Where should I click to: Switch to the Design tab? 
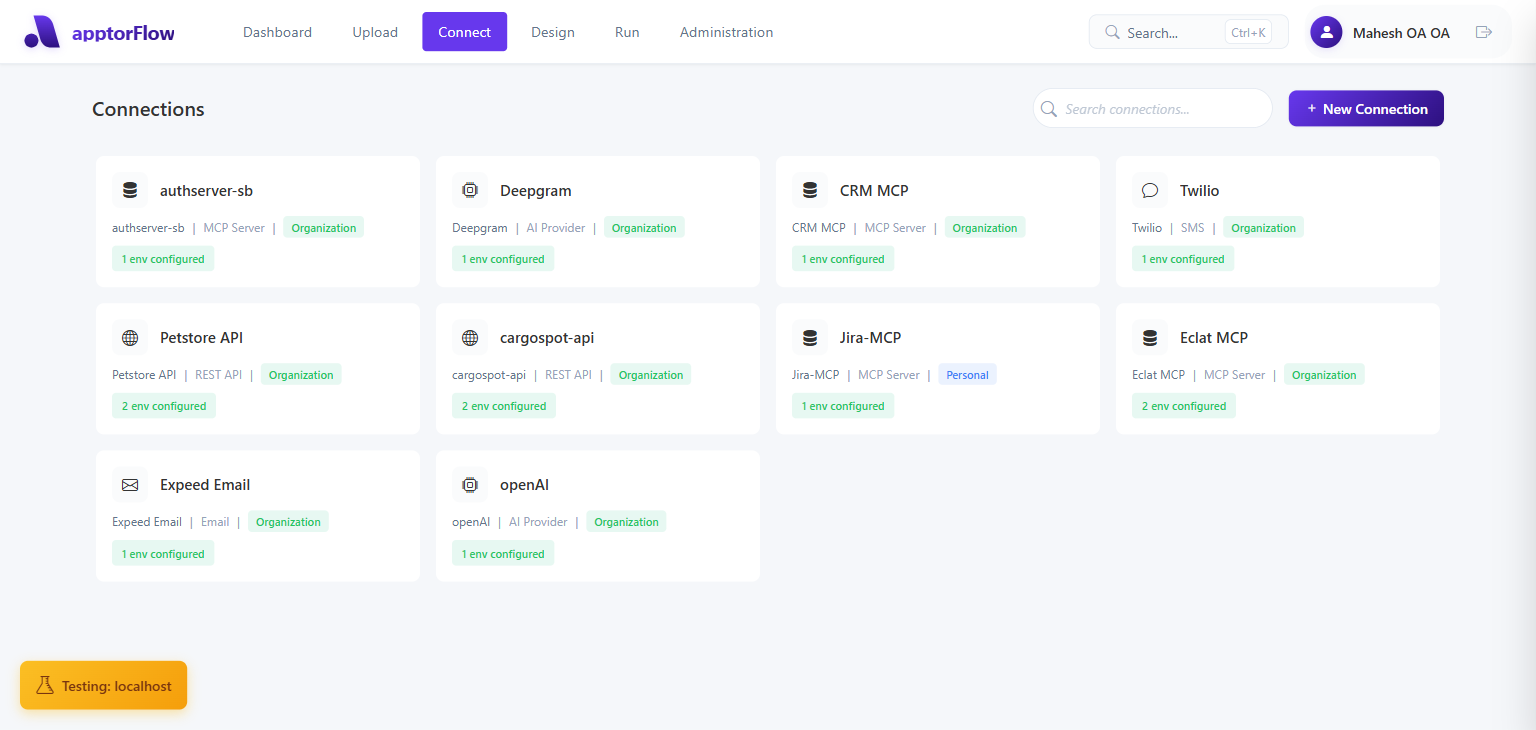coord(552,32)
